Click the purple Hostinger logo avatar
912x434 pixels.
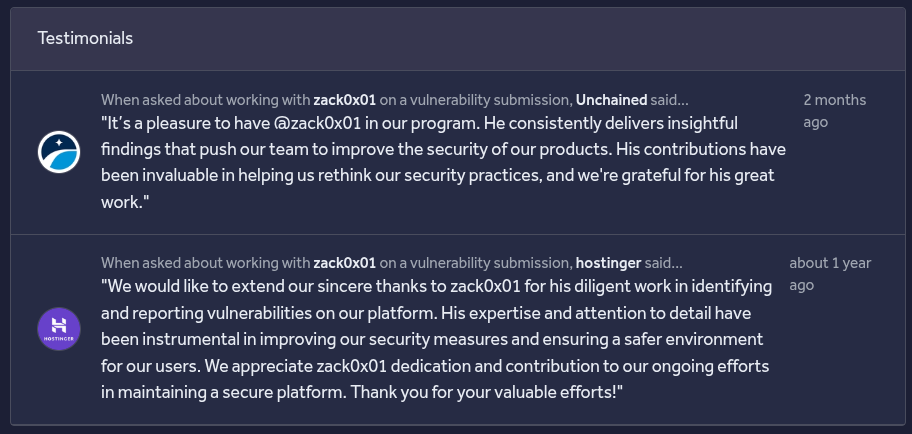pyautogui.click(x=59, y=329)
